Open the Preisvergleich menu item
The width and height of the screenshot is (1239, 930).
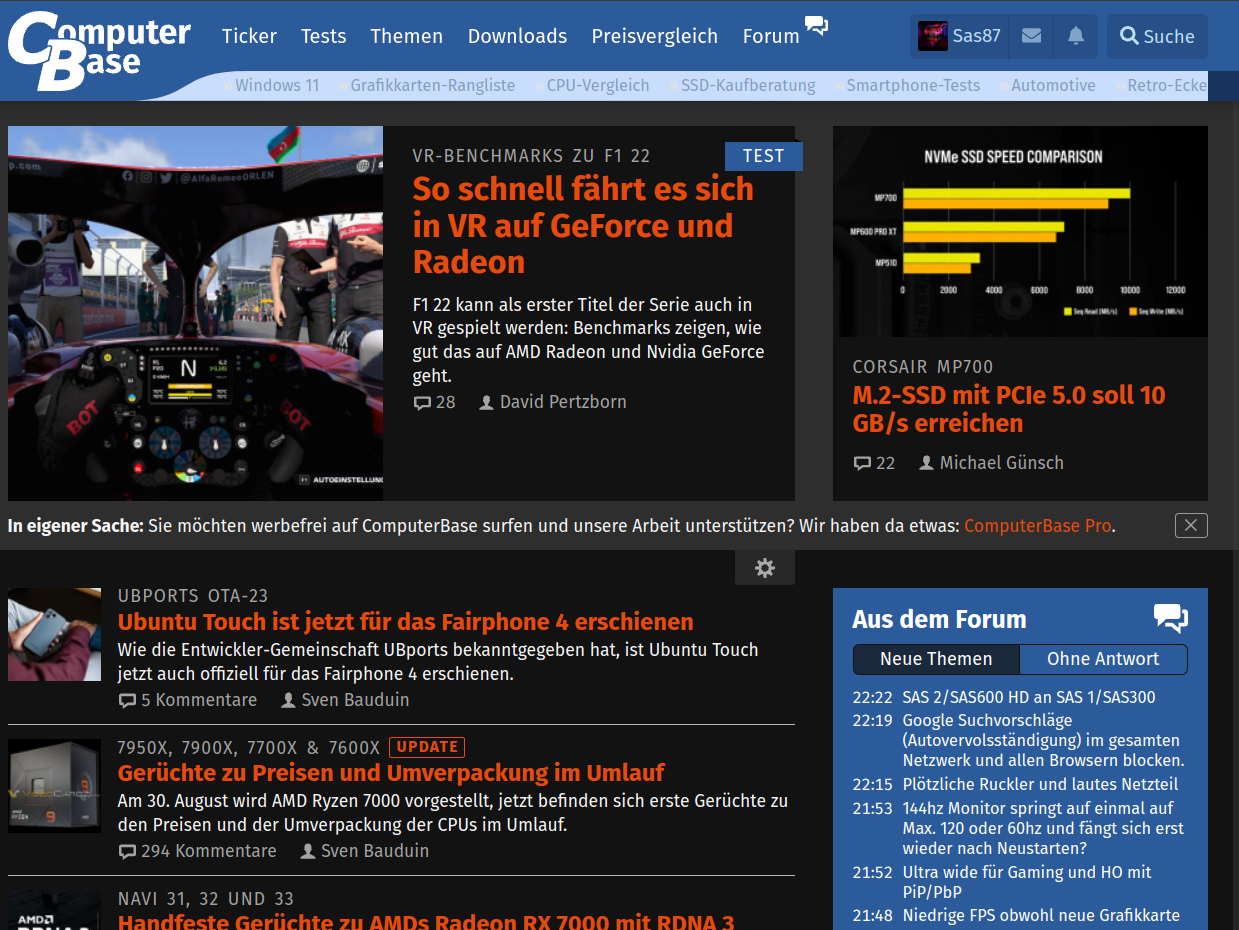click(654, 36)
